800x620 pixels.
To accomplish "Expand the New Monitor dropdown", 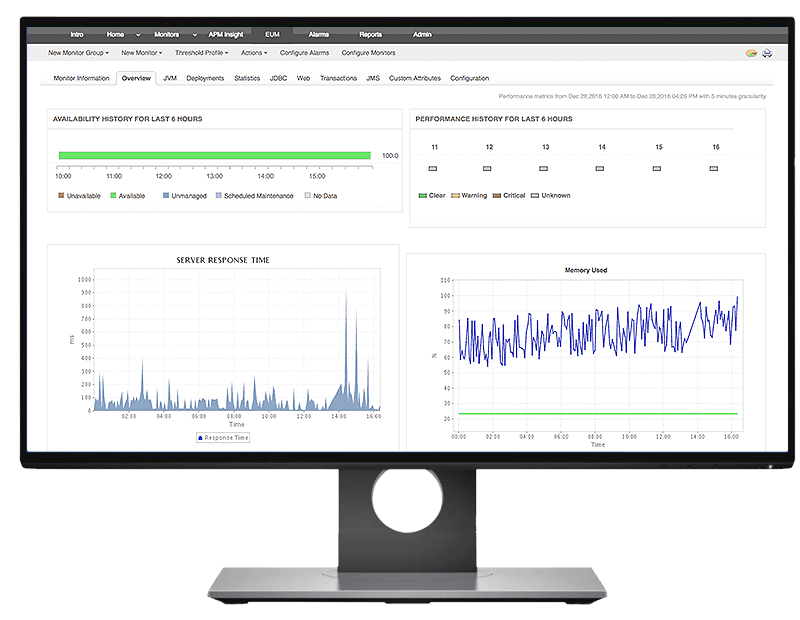I will tap(142, 53).
